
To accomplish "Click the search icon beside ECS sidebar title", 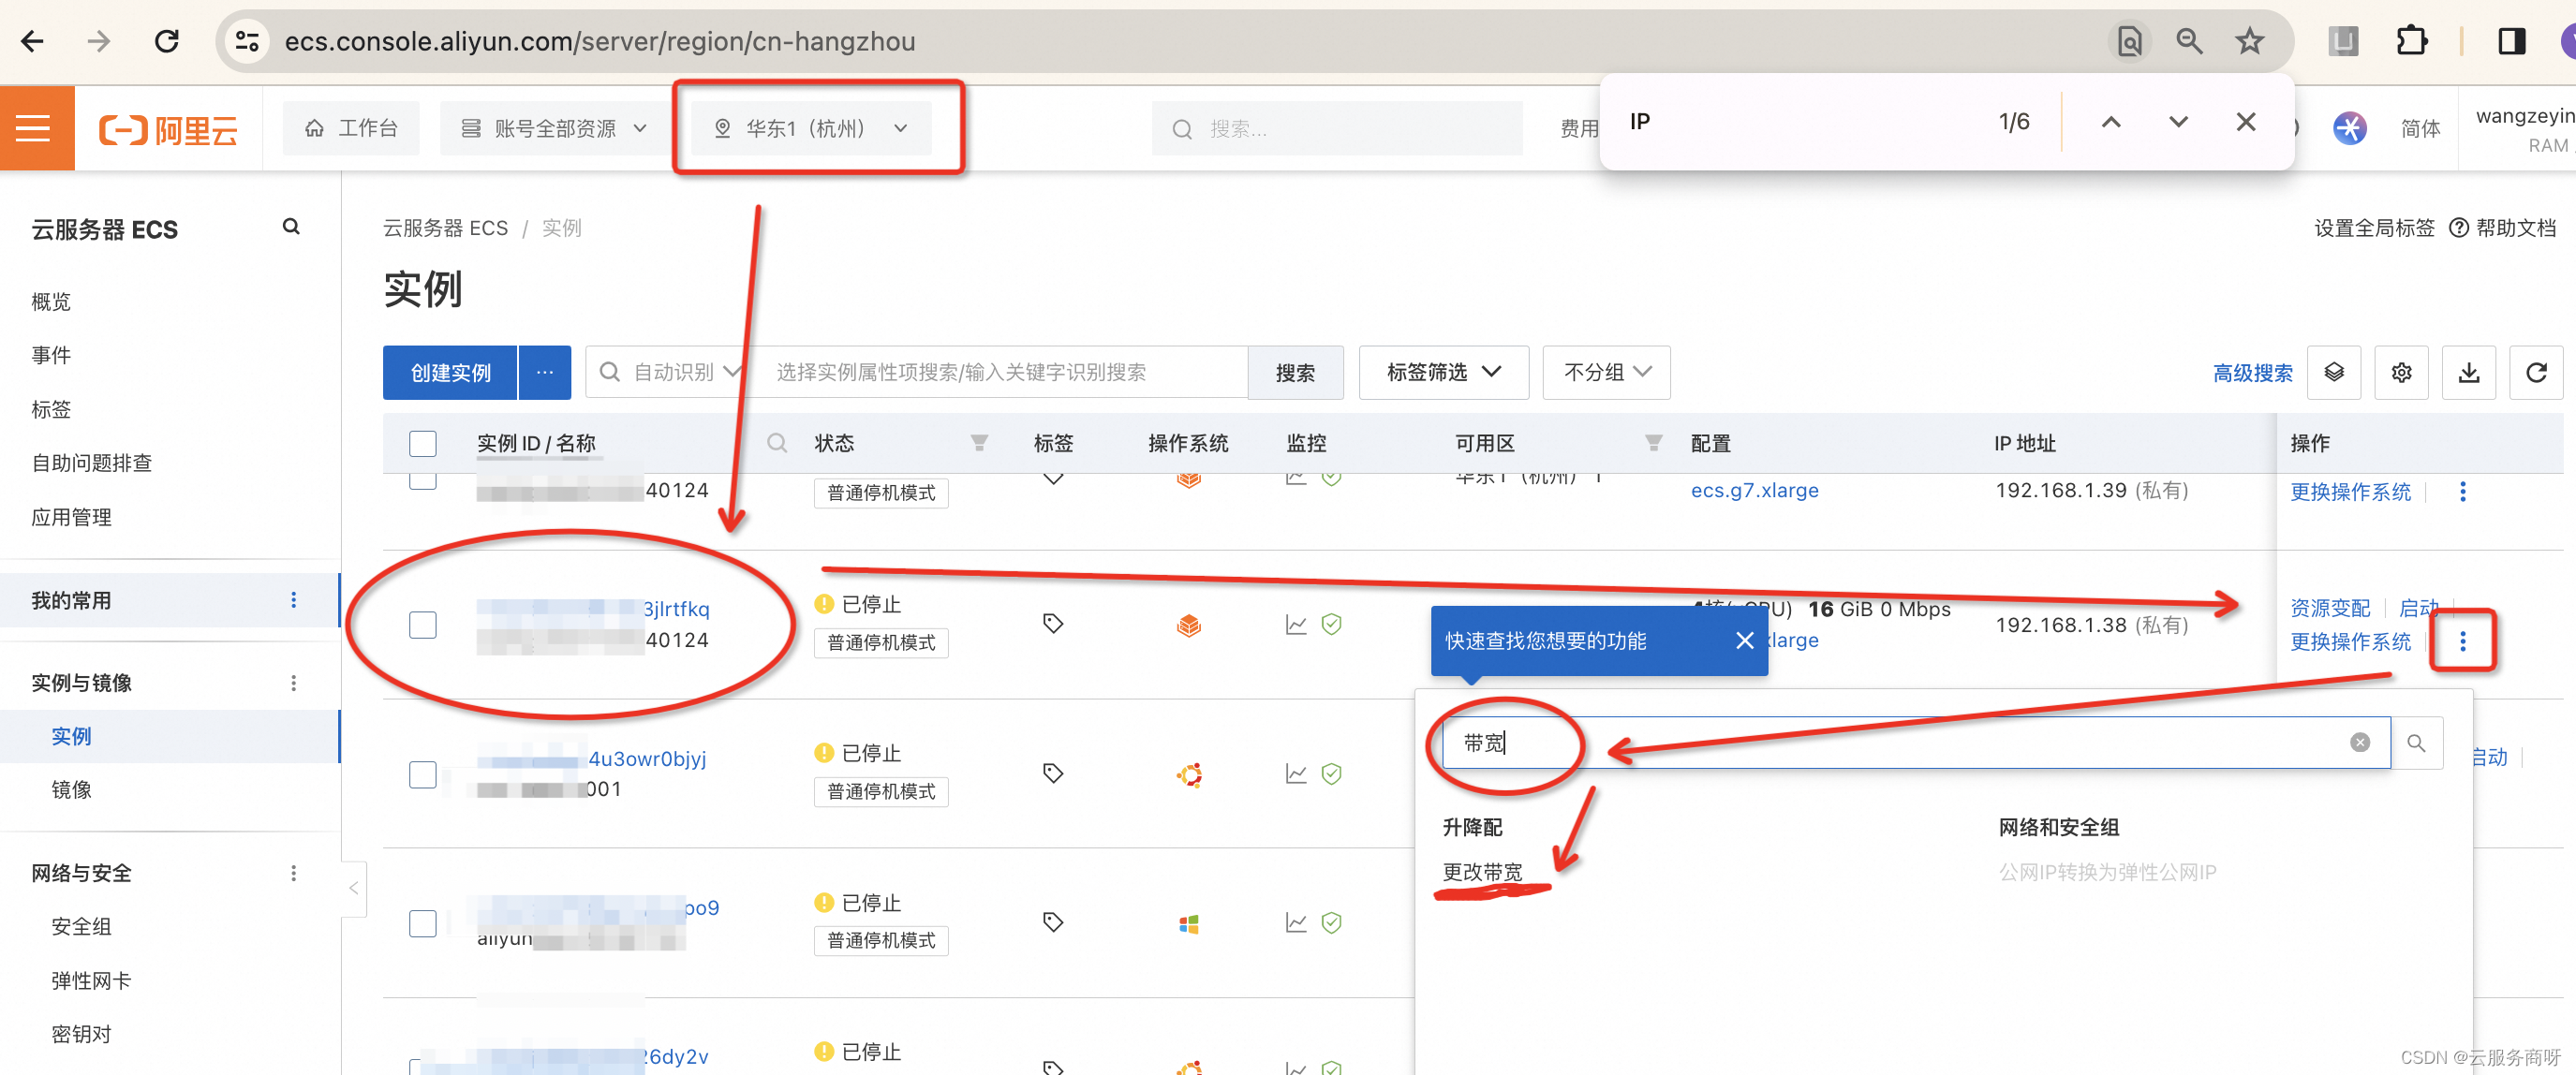I will [291, 227].
